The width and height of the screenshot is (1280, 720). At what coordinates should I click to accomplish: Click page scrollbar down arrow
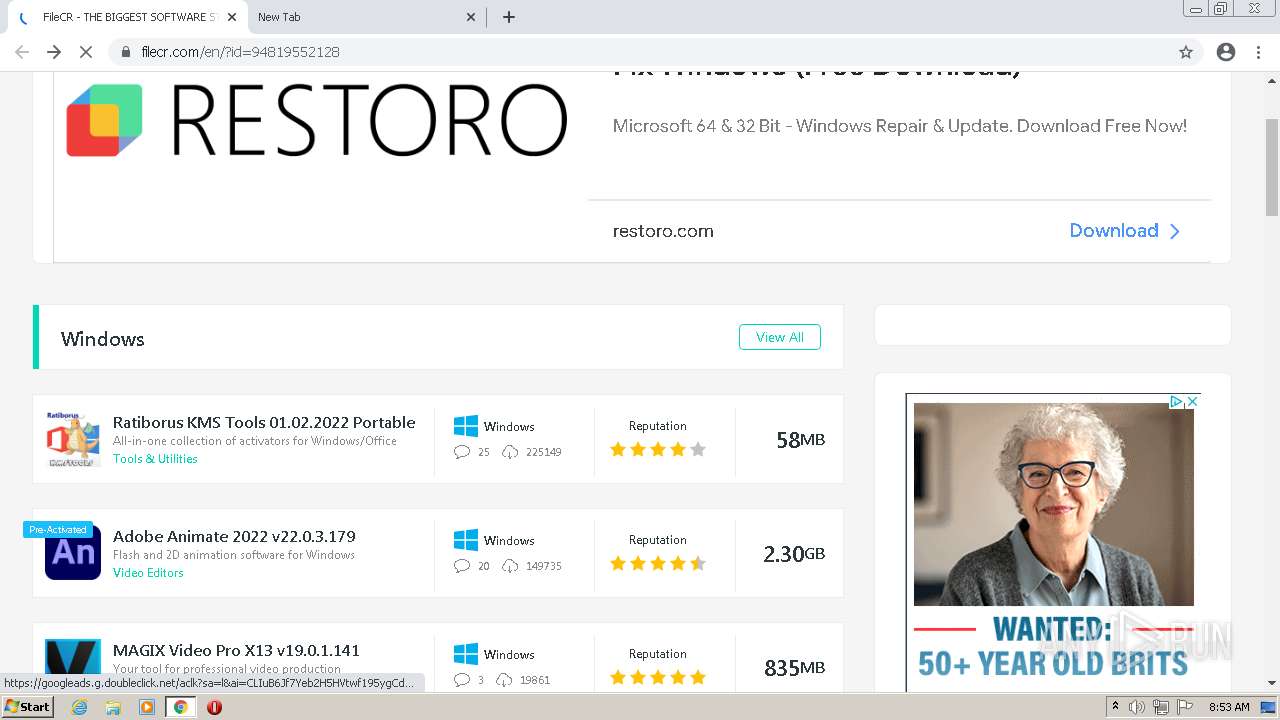point(1272,683)
